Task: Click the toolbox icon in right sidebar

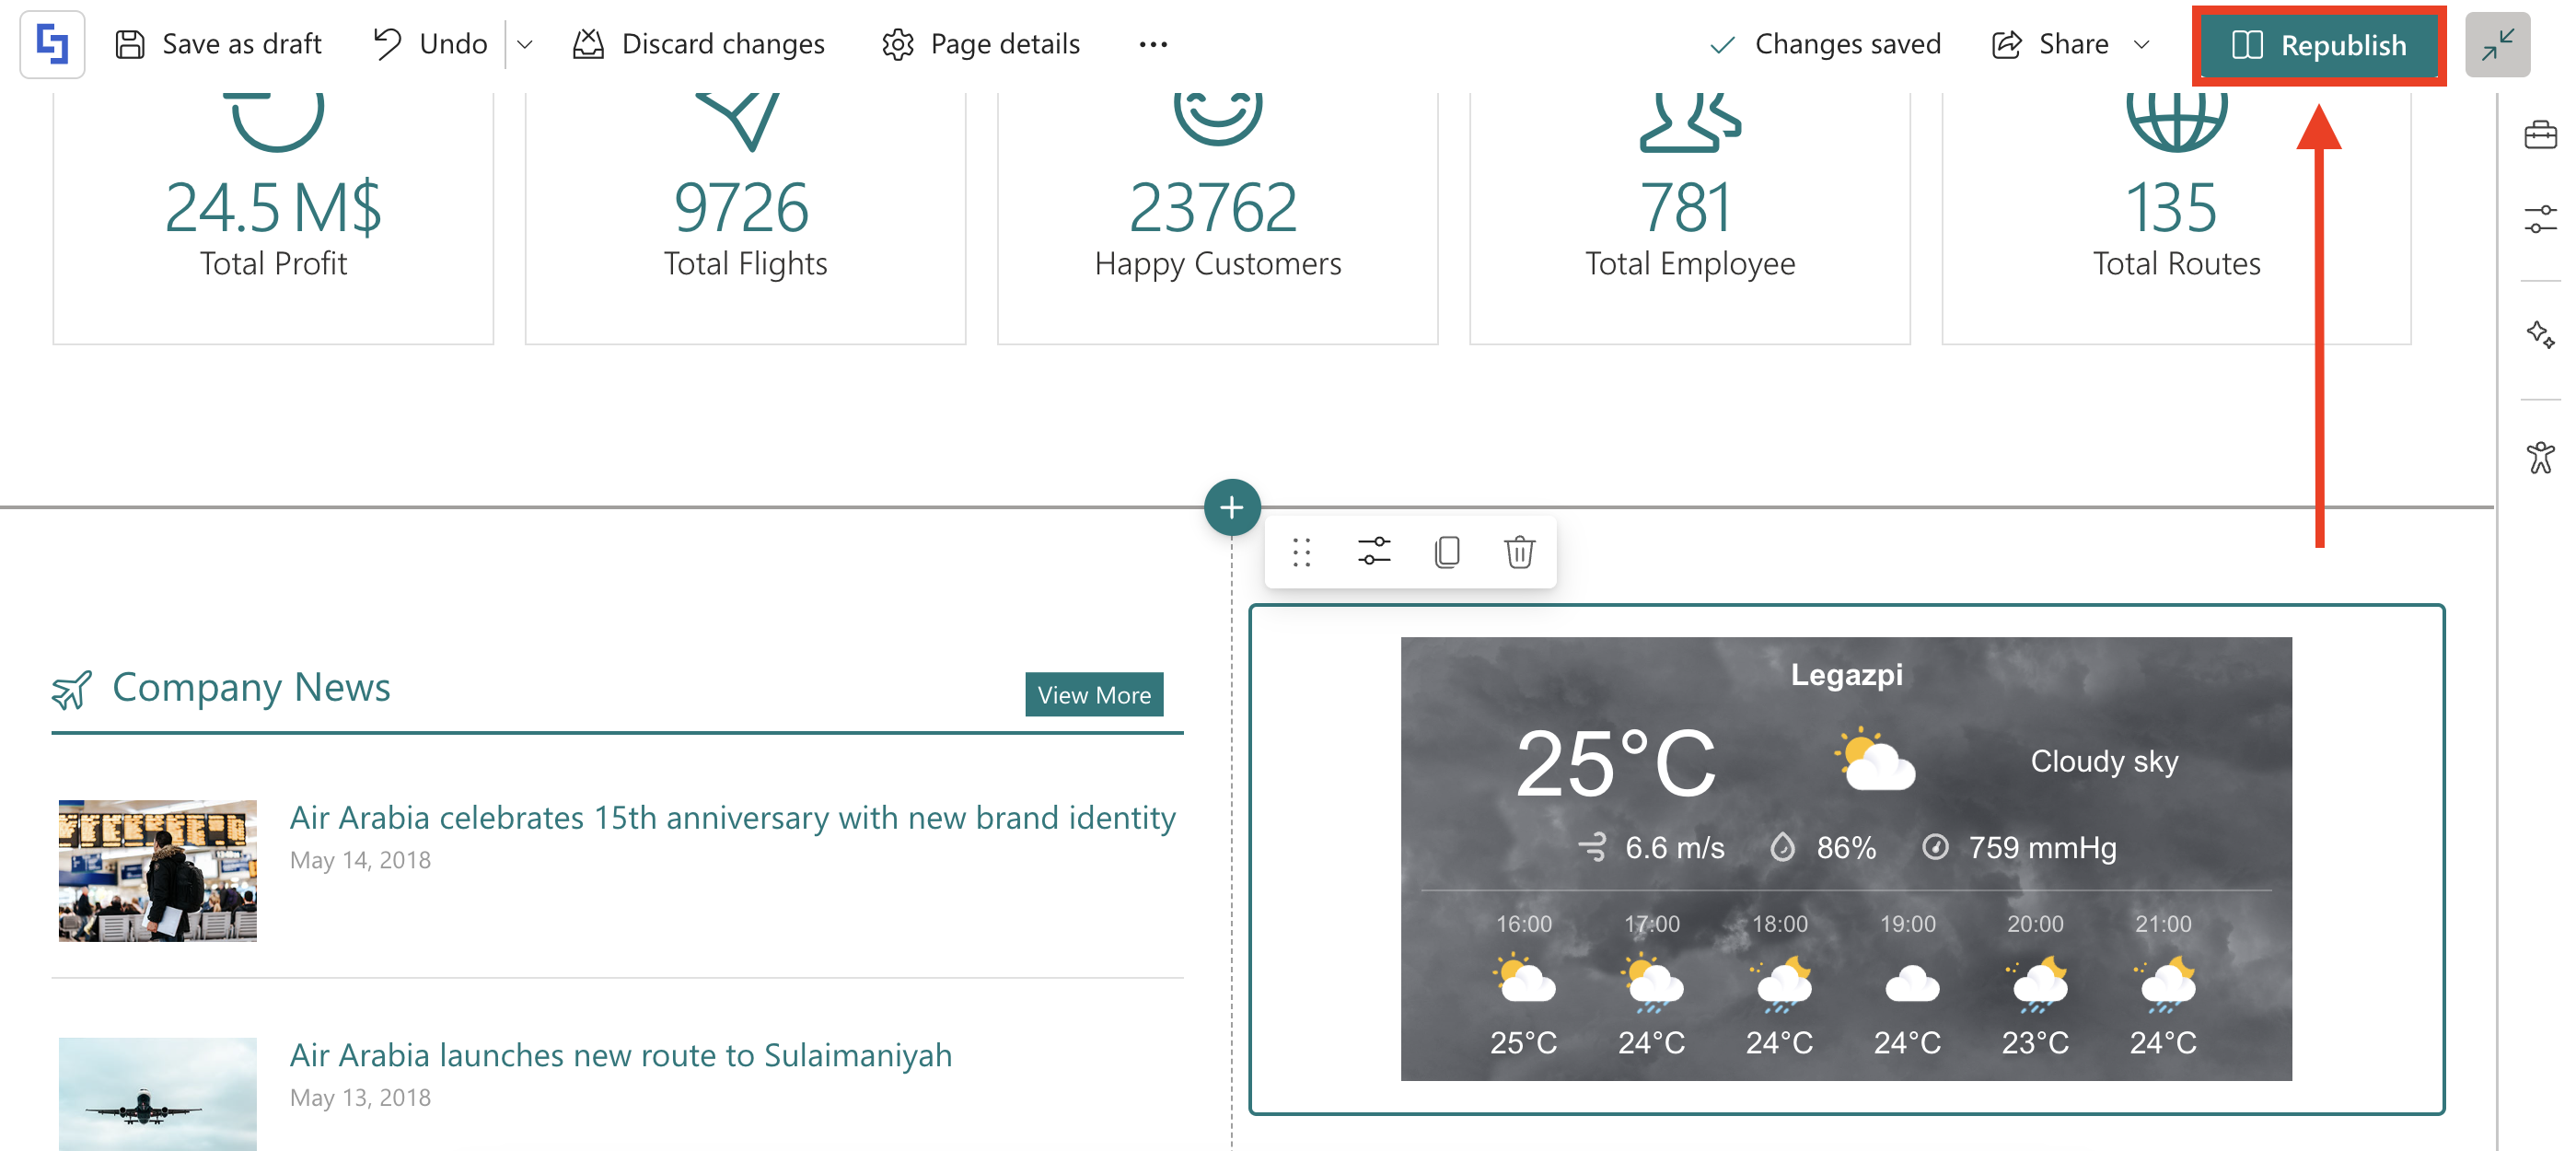Action: pyautogui.click(x=2539, y=135)
